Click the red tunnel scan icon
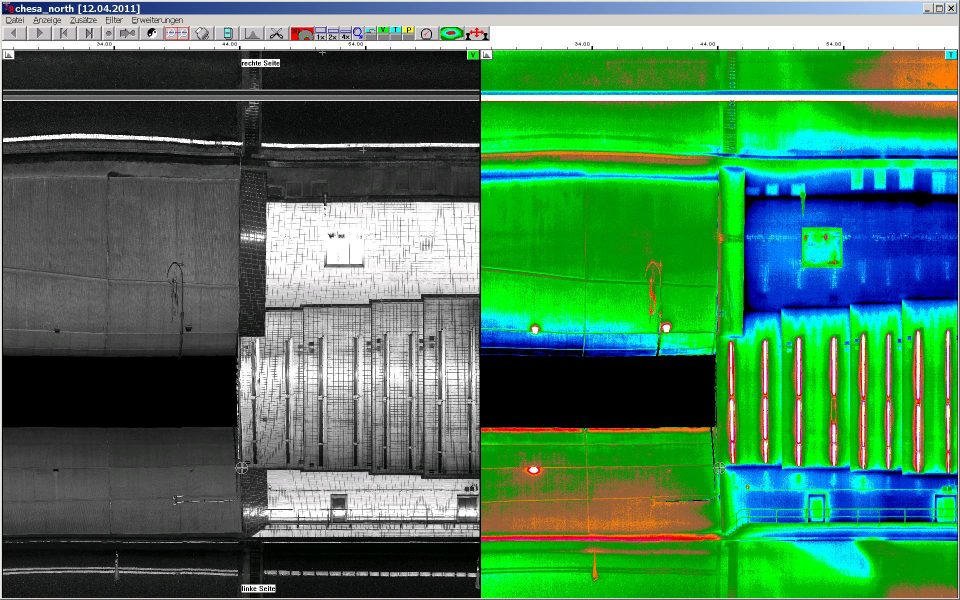Screen dimensions: 960x600 pos(302,33)
